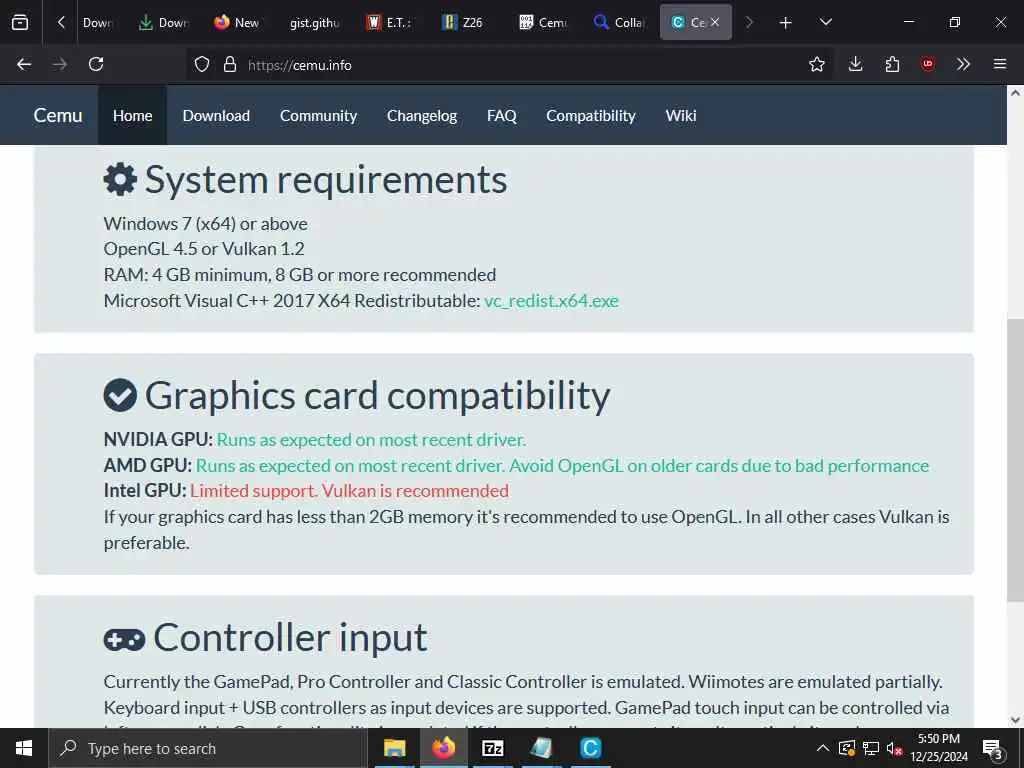
Task: Click the Graphics card compatibility check icon
Action: [x=120, y=395]
